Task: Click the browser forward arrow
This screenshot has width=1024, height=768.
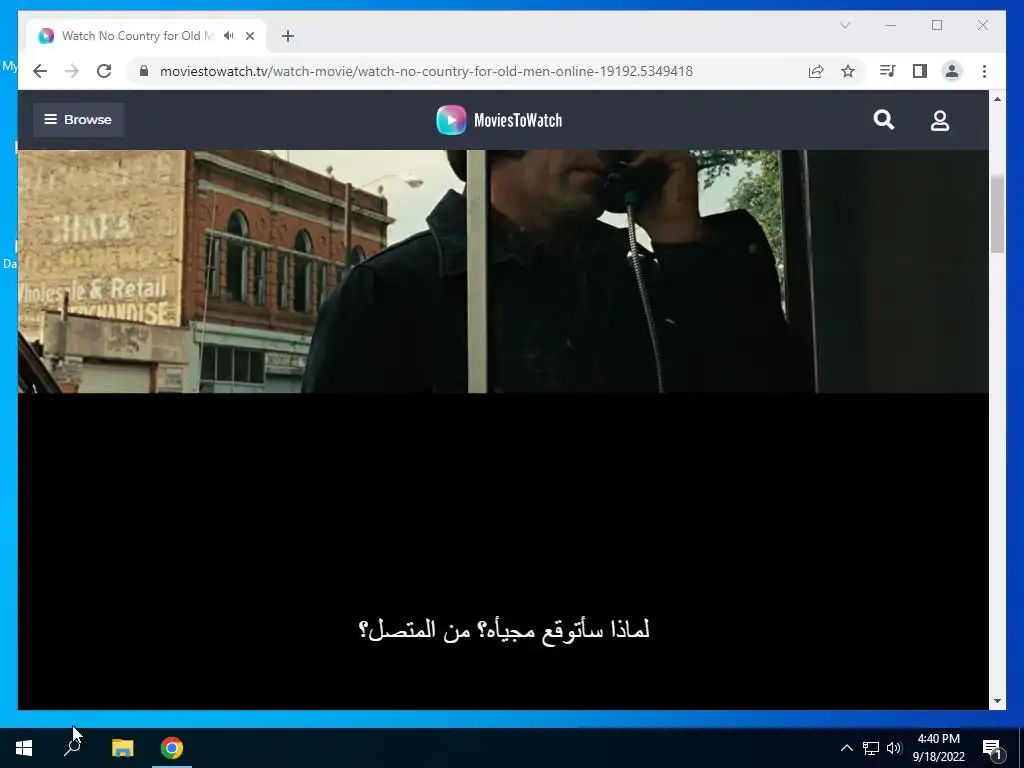Action: pos(72,71)
